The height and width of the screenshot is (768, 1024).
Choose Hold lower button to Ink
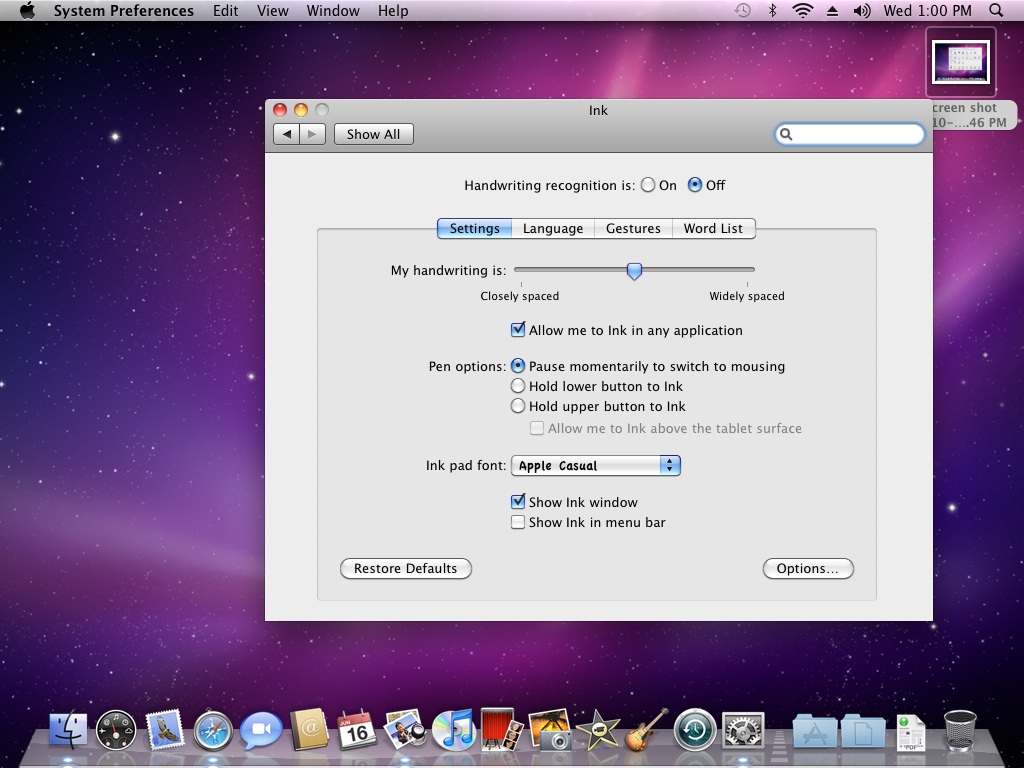[x=518, y=386]
